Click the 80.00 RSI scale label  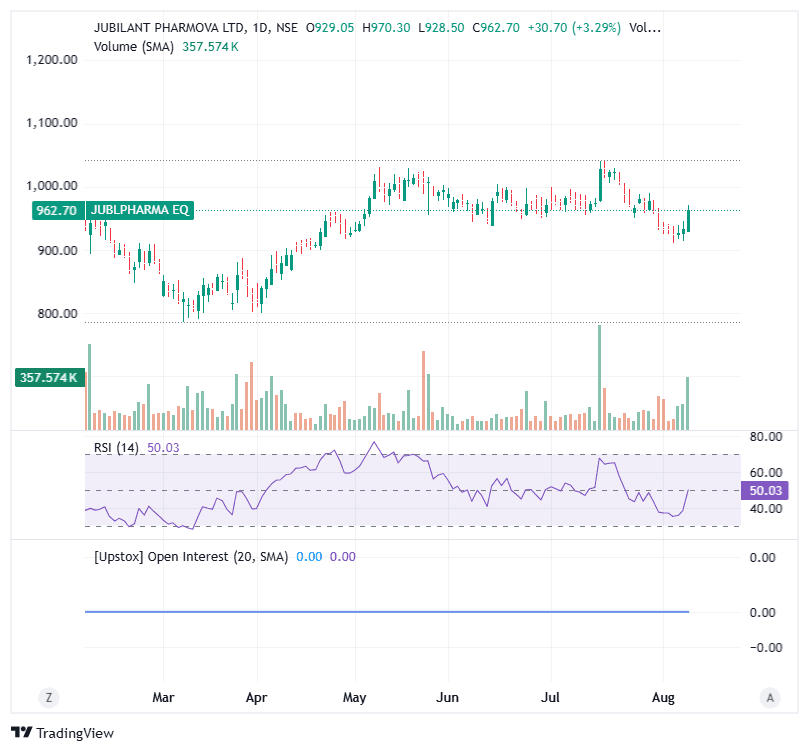point(766,437)
